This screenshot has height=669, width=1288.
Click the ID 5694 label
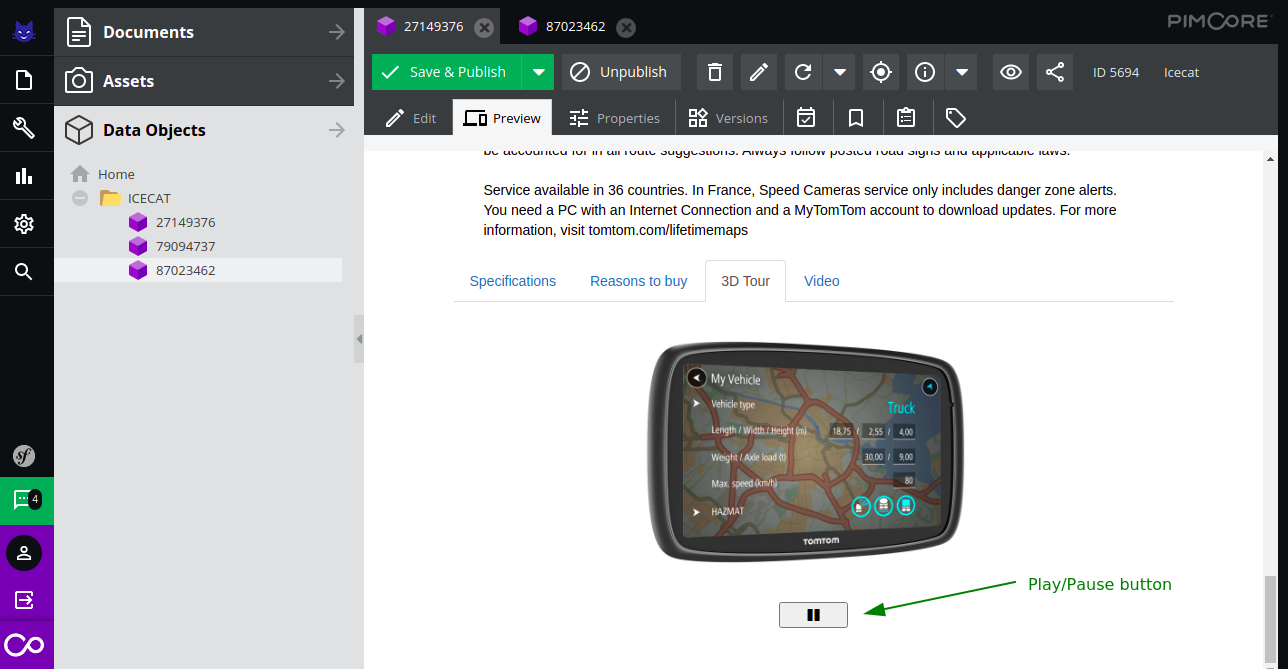(x=1116, y=72)
